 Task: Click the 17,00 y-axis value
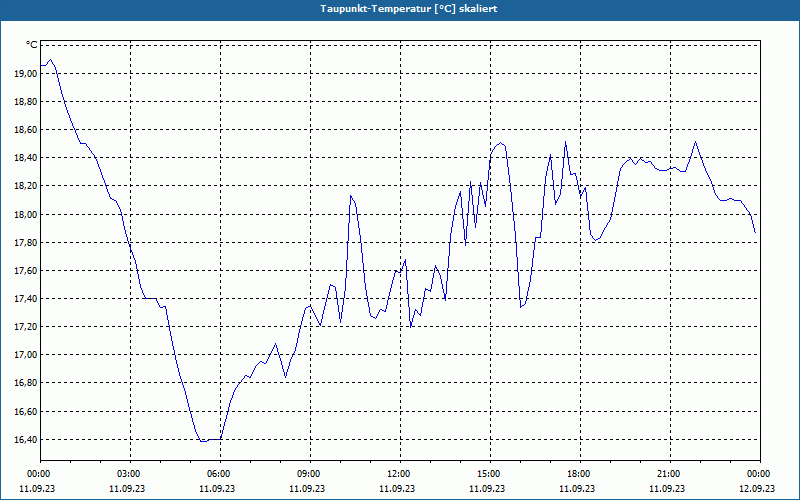[x=27, y=355]
